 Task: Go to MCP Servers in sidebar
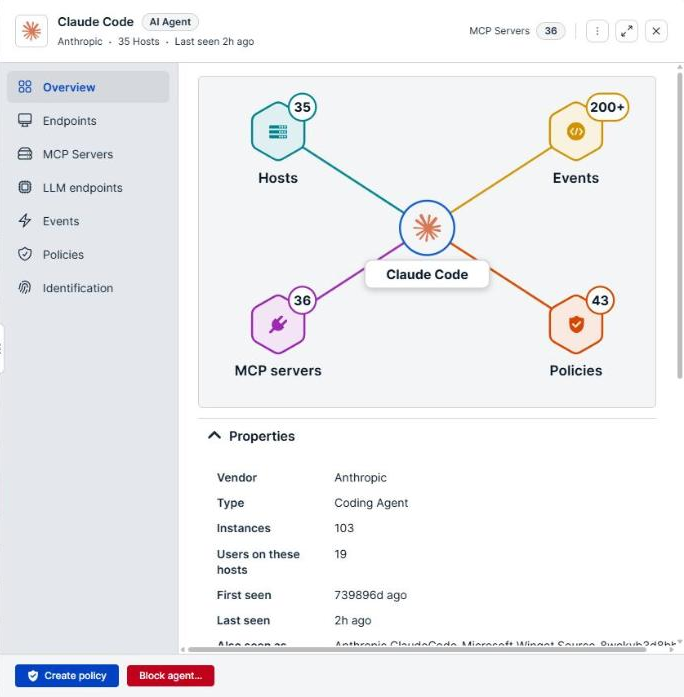88,154
